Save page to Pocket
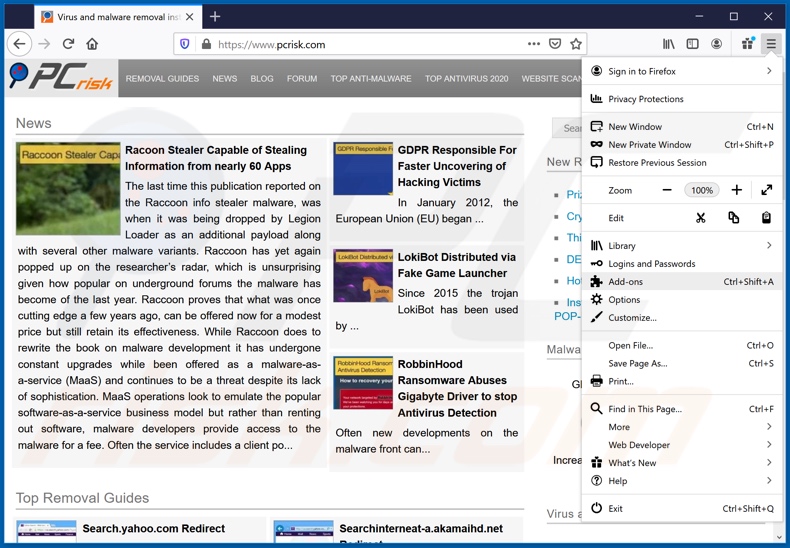The height and width of the screenshot is (548, 790). coord(555,44)
